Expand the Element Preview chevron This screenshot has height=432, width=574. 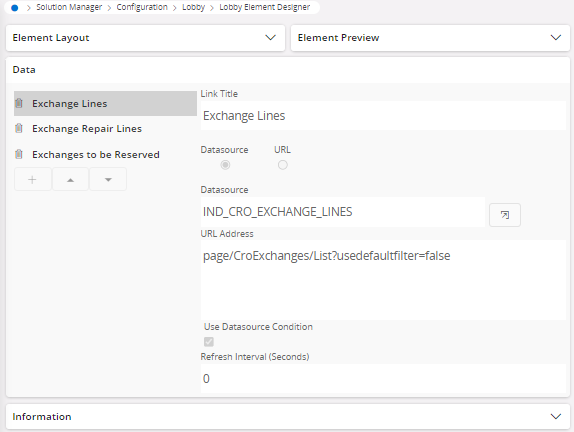pyautogui.click(x=556, y=38)
